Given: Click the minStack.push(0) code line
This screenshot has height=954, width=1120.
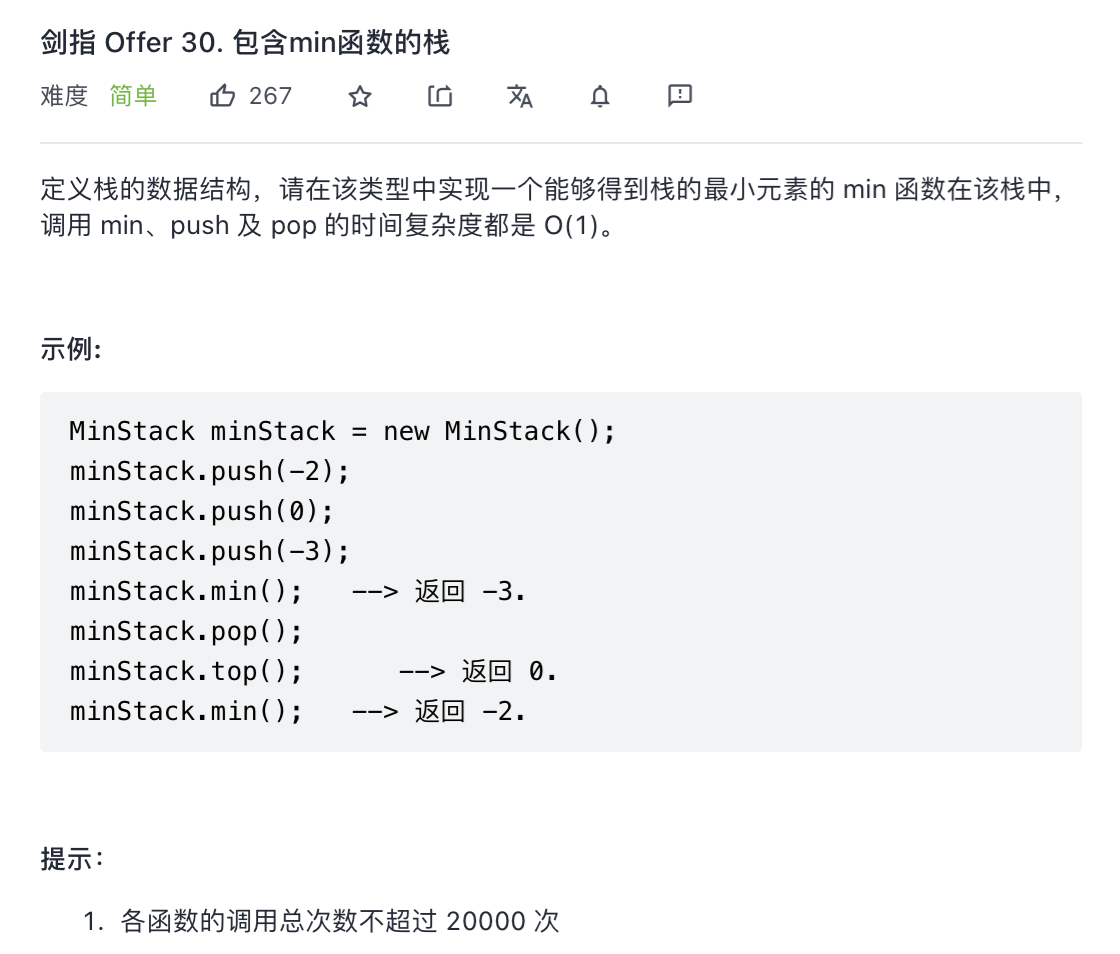Looking at the screenshot, I should 201,511.
